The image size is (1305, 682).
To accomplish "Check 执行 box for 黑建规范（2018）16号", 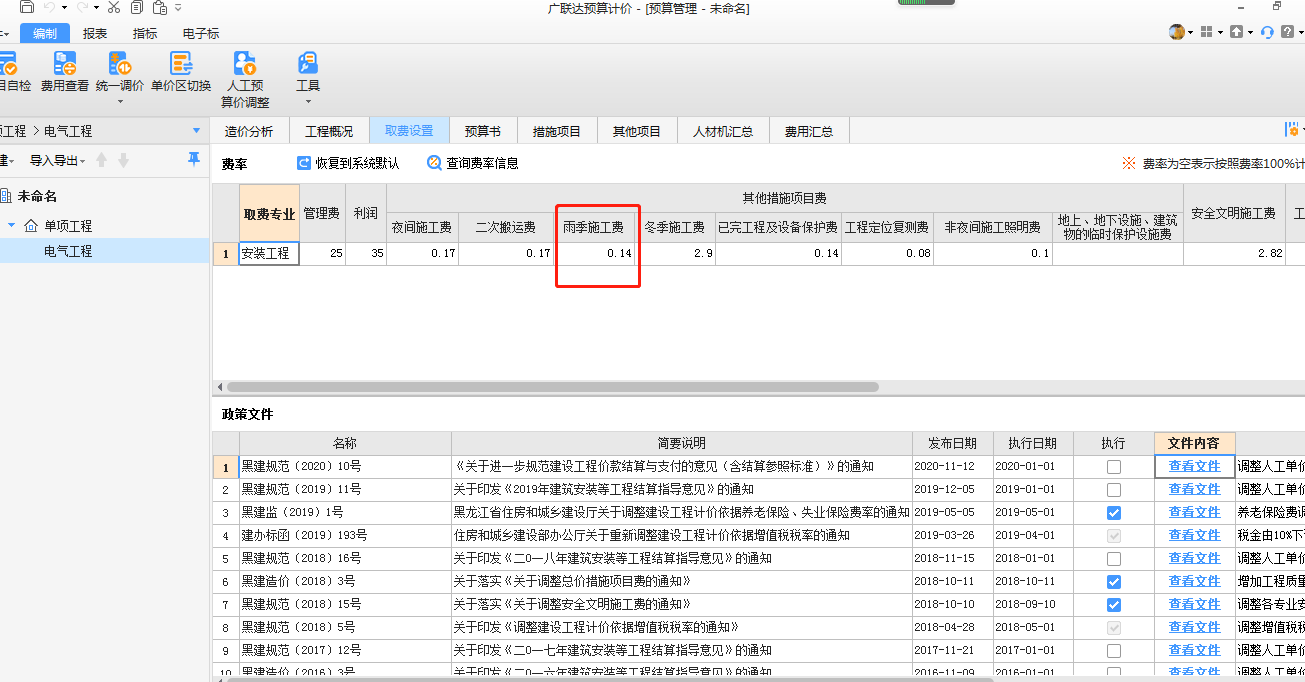I will click(x=1114, y=559).
